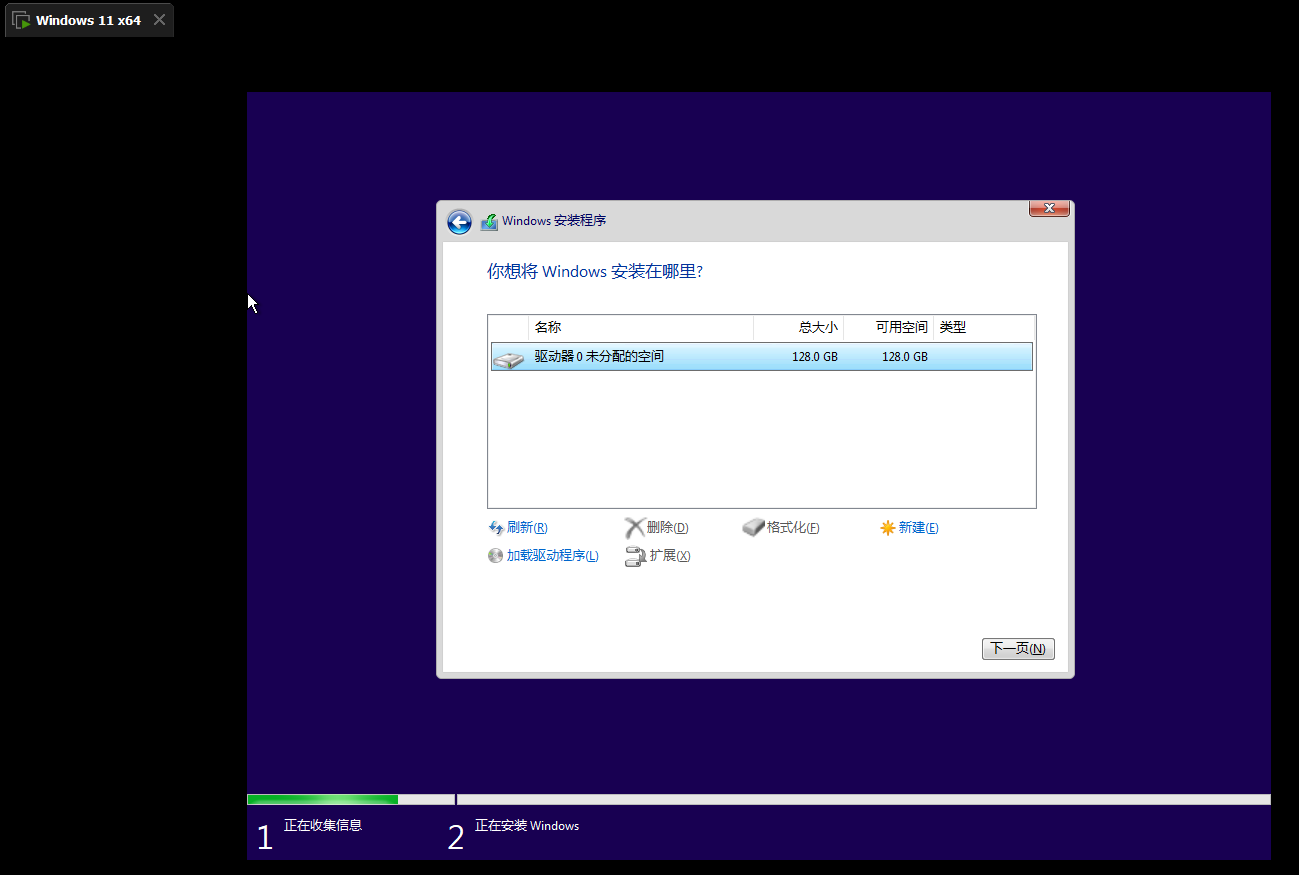
Task: Sort by the 可用空间 column header
Action: coord(889,327)
